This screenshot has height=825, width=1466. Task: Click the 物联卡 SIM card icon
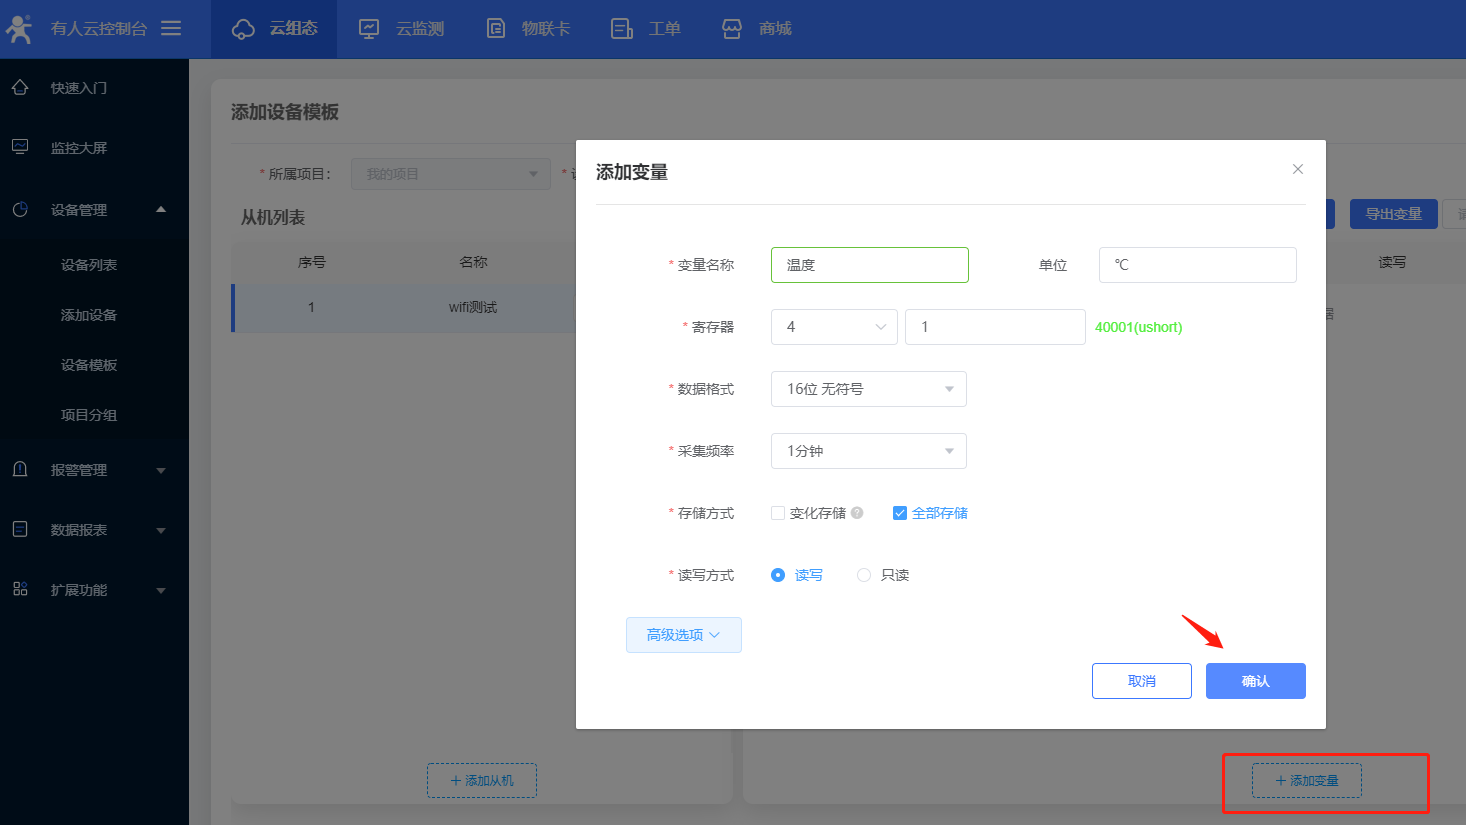(x=496, y=29)
